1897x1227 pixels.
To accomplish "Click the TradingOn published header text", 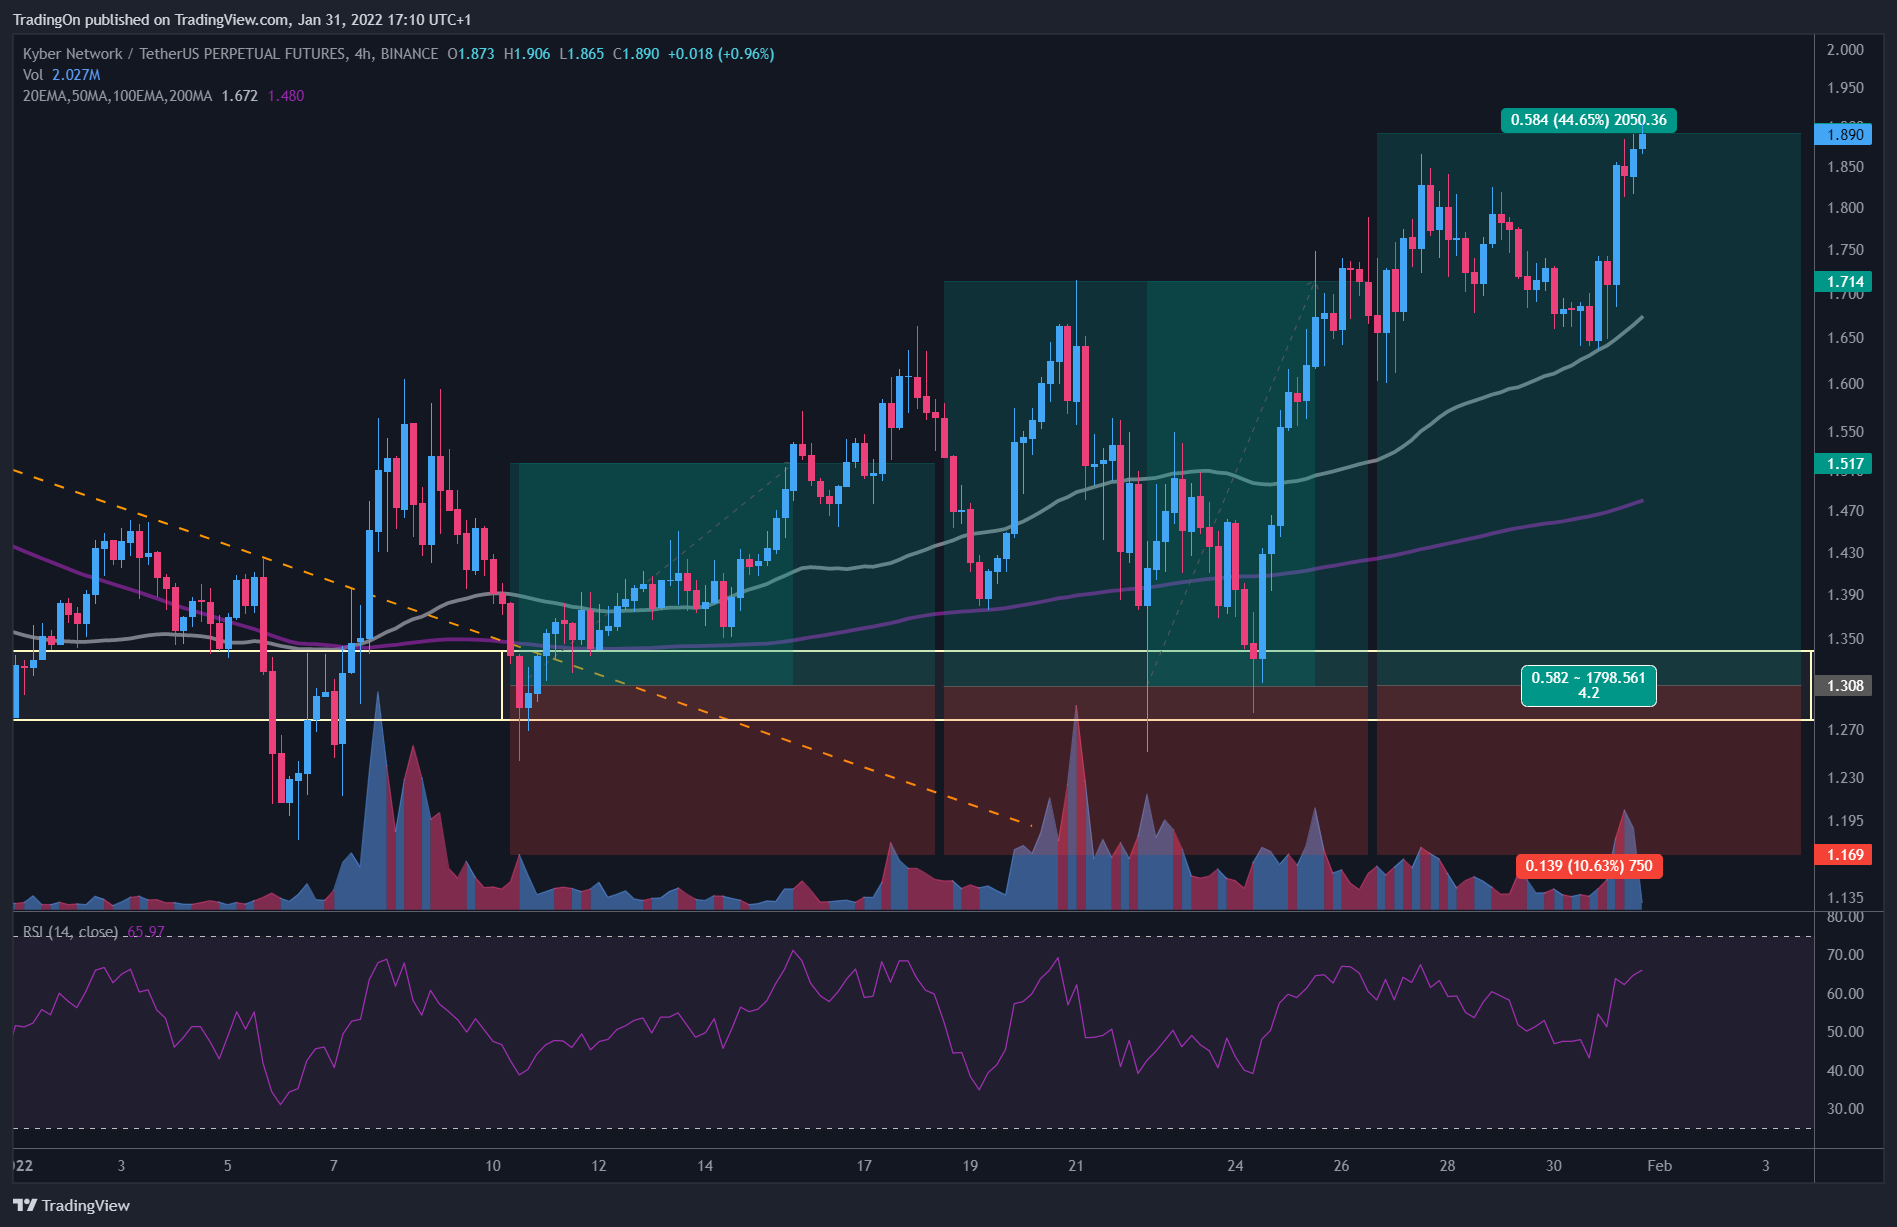I will click(242, 20).
